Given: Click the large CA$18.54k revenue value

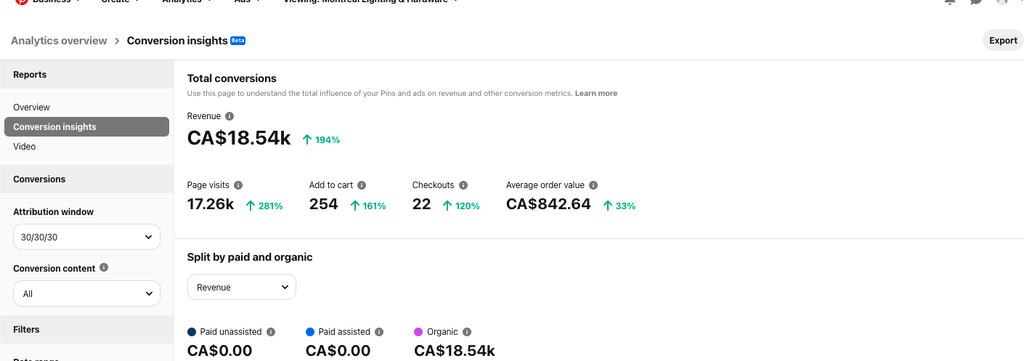Looking at the screenshot, I should [239, 138].
